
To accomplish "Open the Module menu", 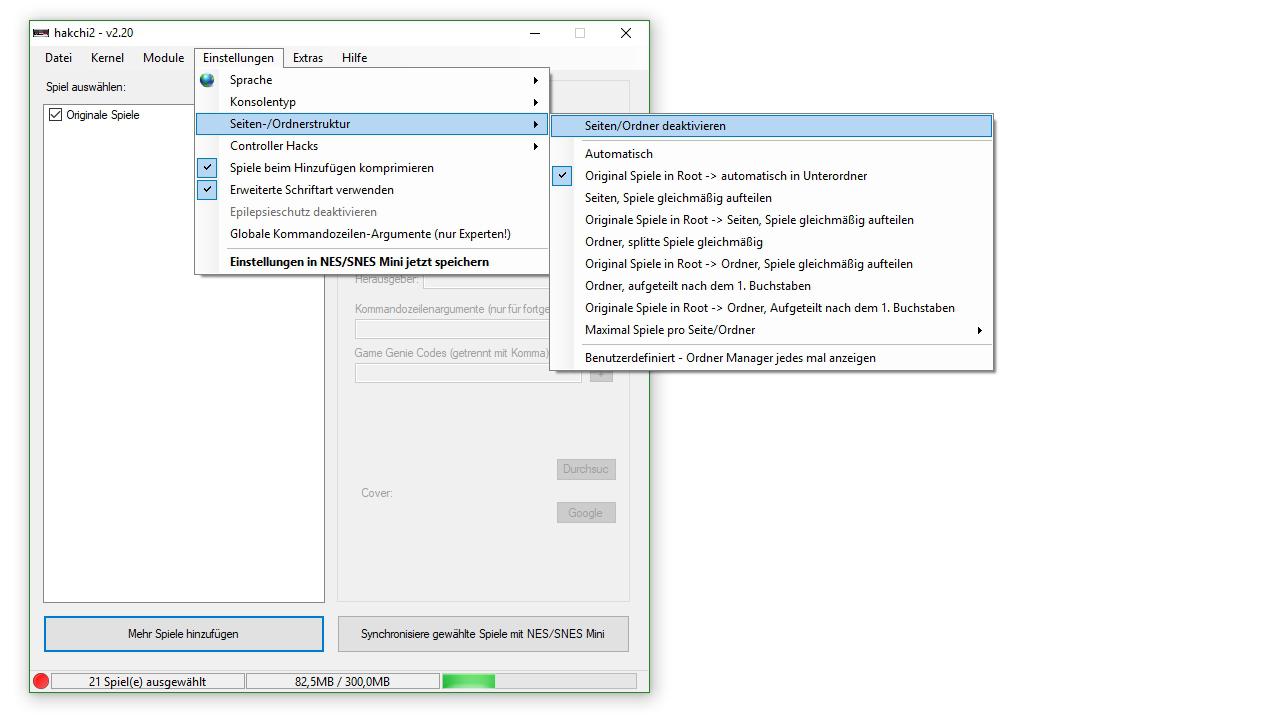I will click(163, 58).
